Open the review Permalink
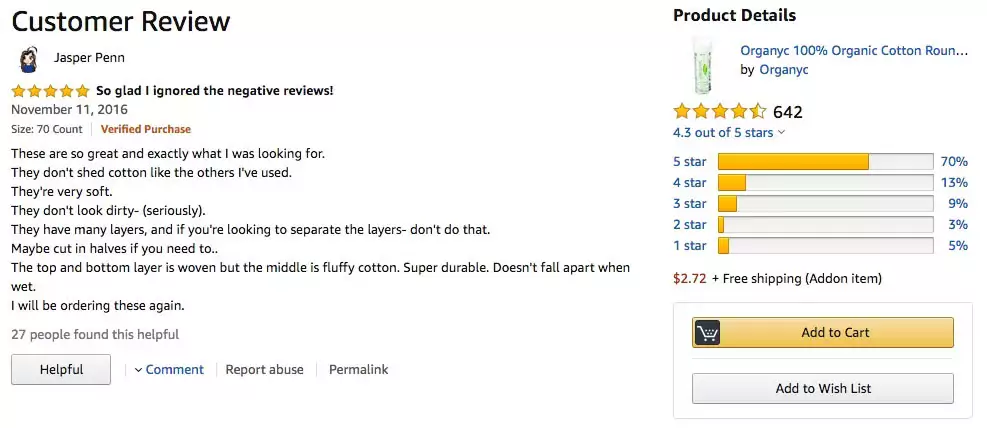 (x=358, y=370)
